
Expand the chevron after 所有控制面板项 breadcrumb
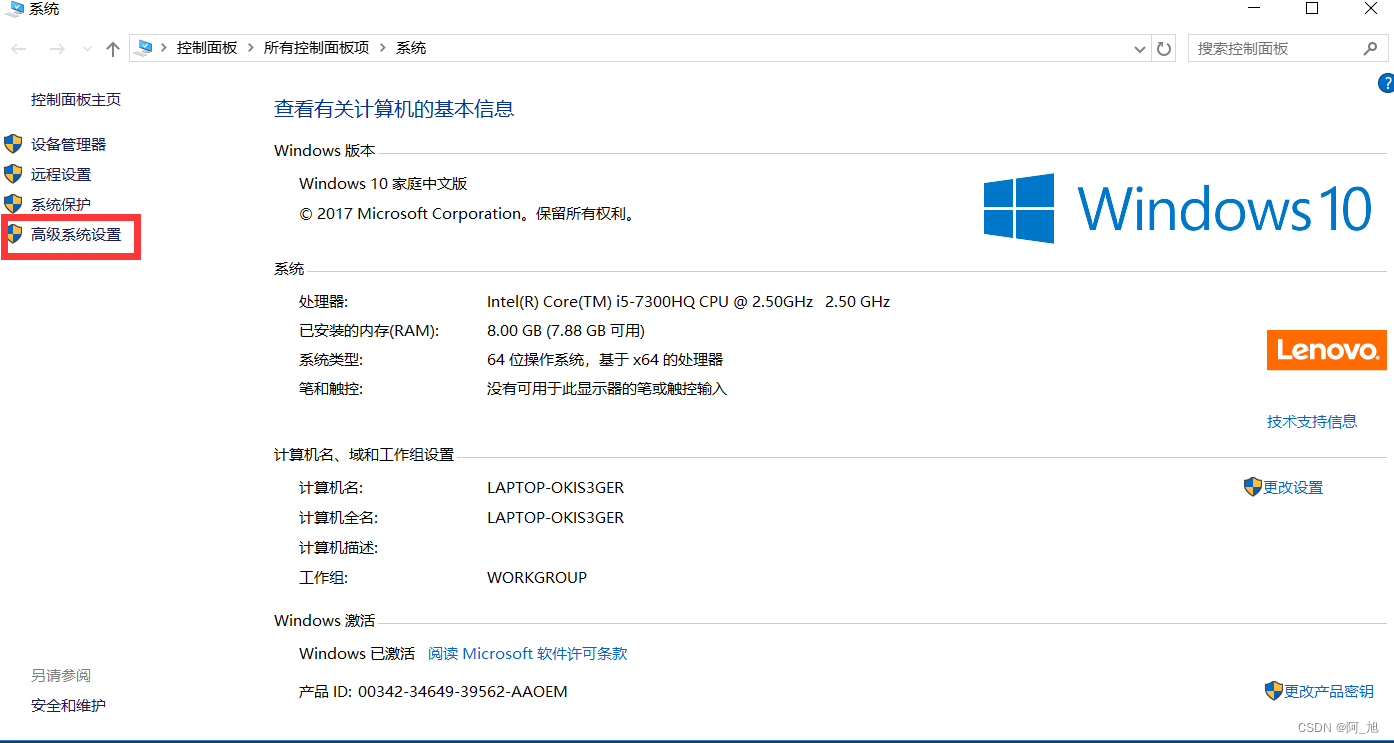[x=383, y=48]
